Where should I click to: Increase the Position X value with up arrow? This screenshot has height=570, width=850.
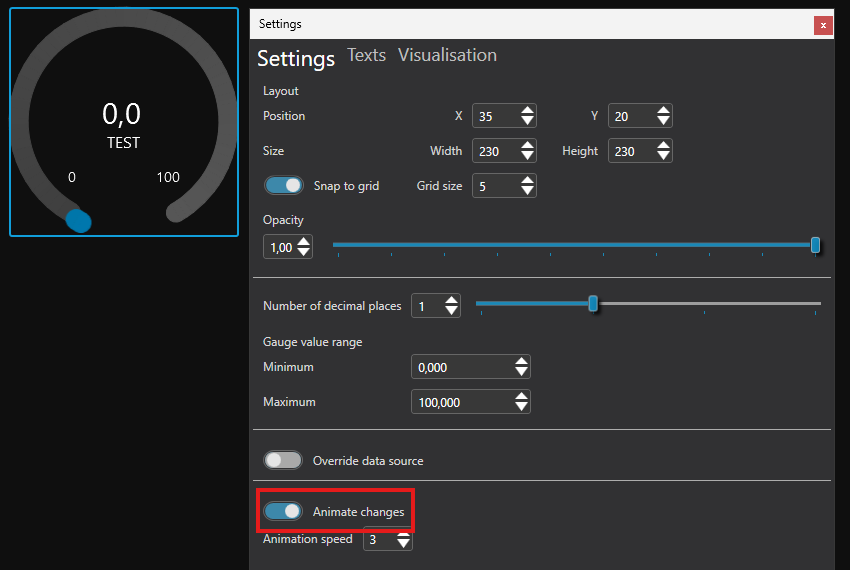tap(528, 110)
